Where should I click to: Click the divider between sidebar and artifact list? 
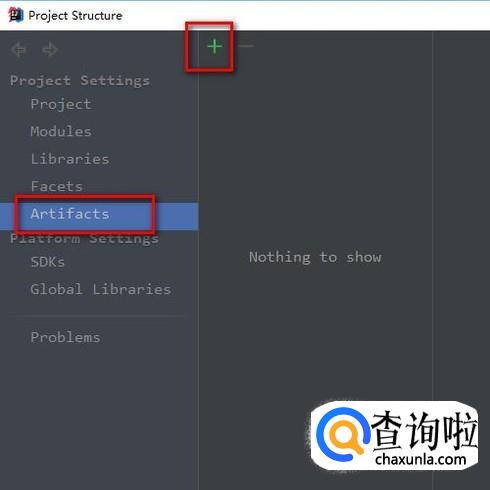[199, 260]
